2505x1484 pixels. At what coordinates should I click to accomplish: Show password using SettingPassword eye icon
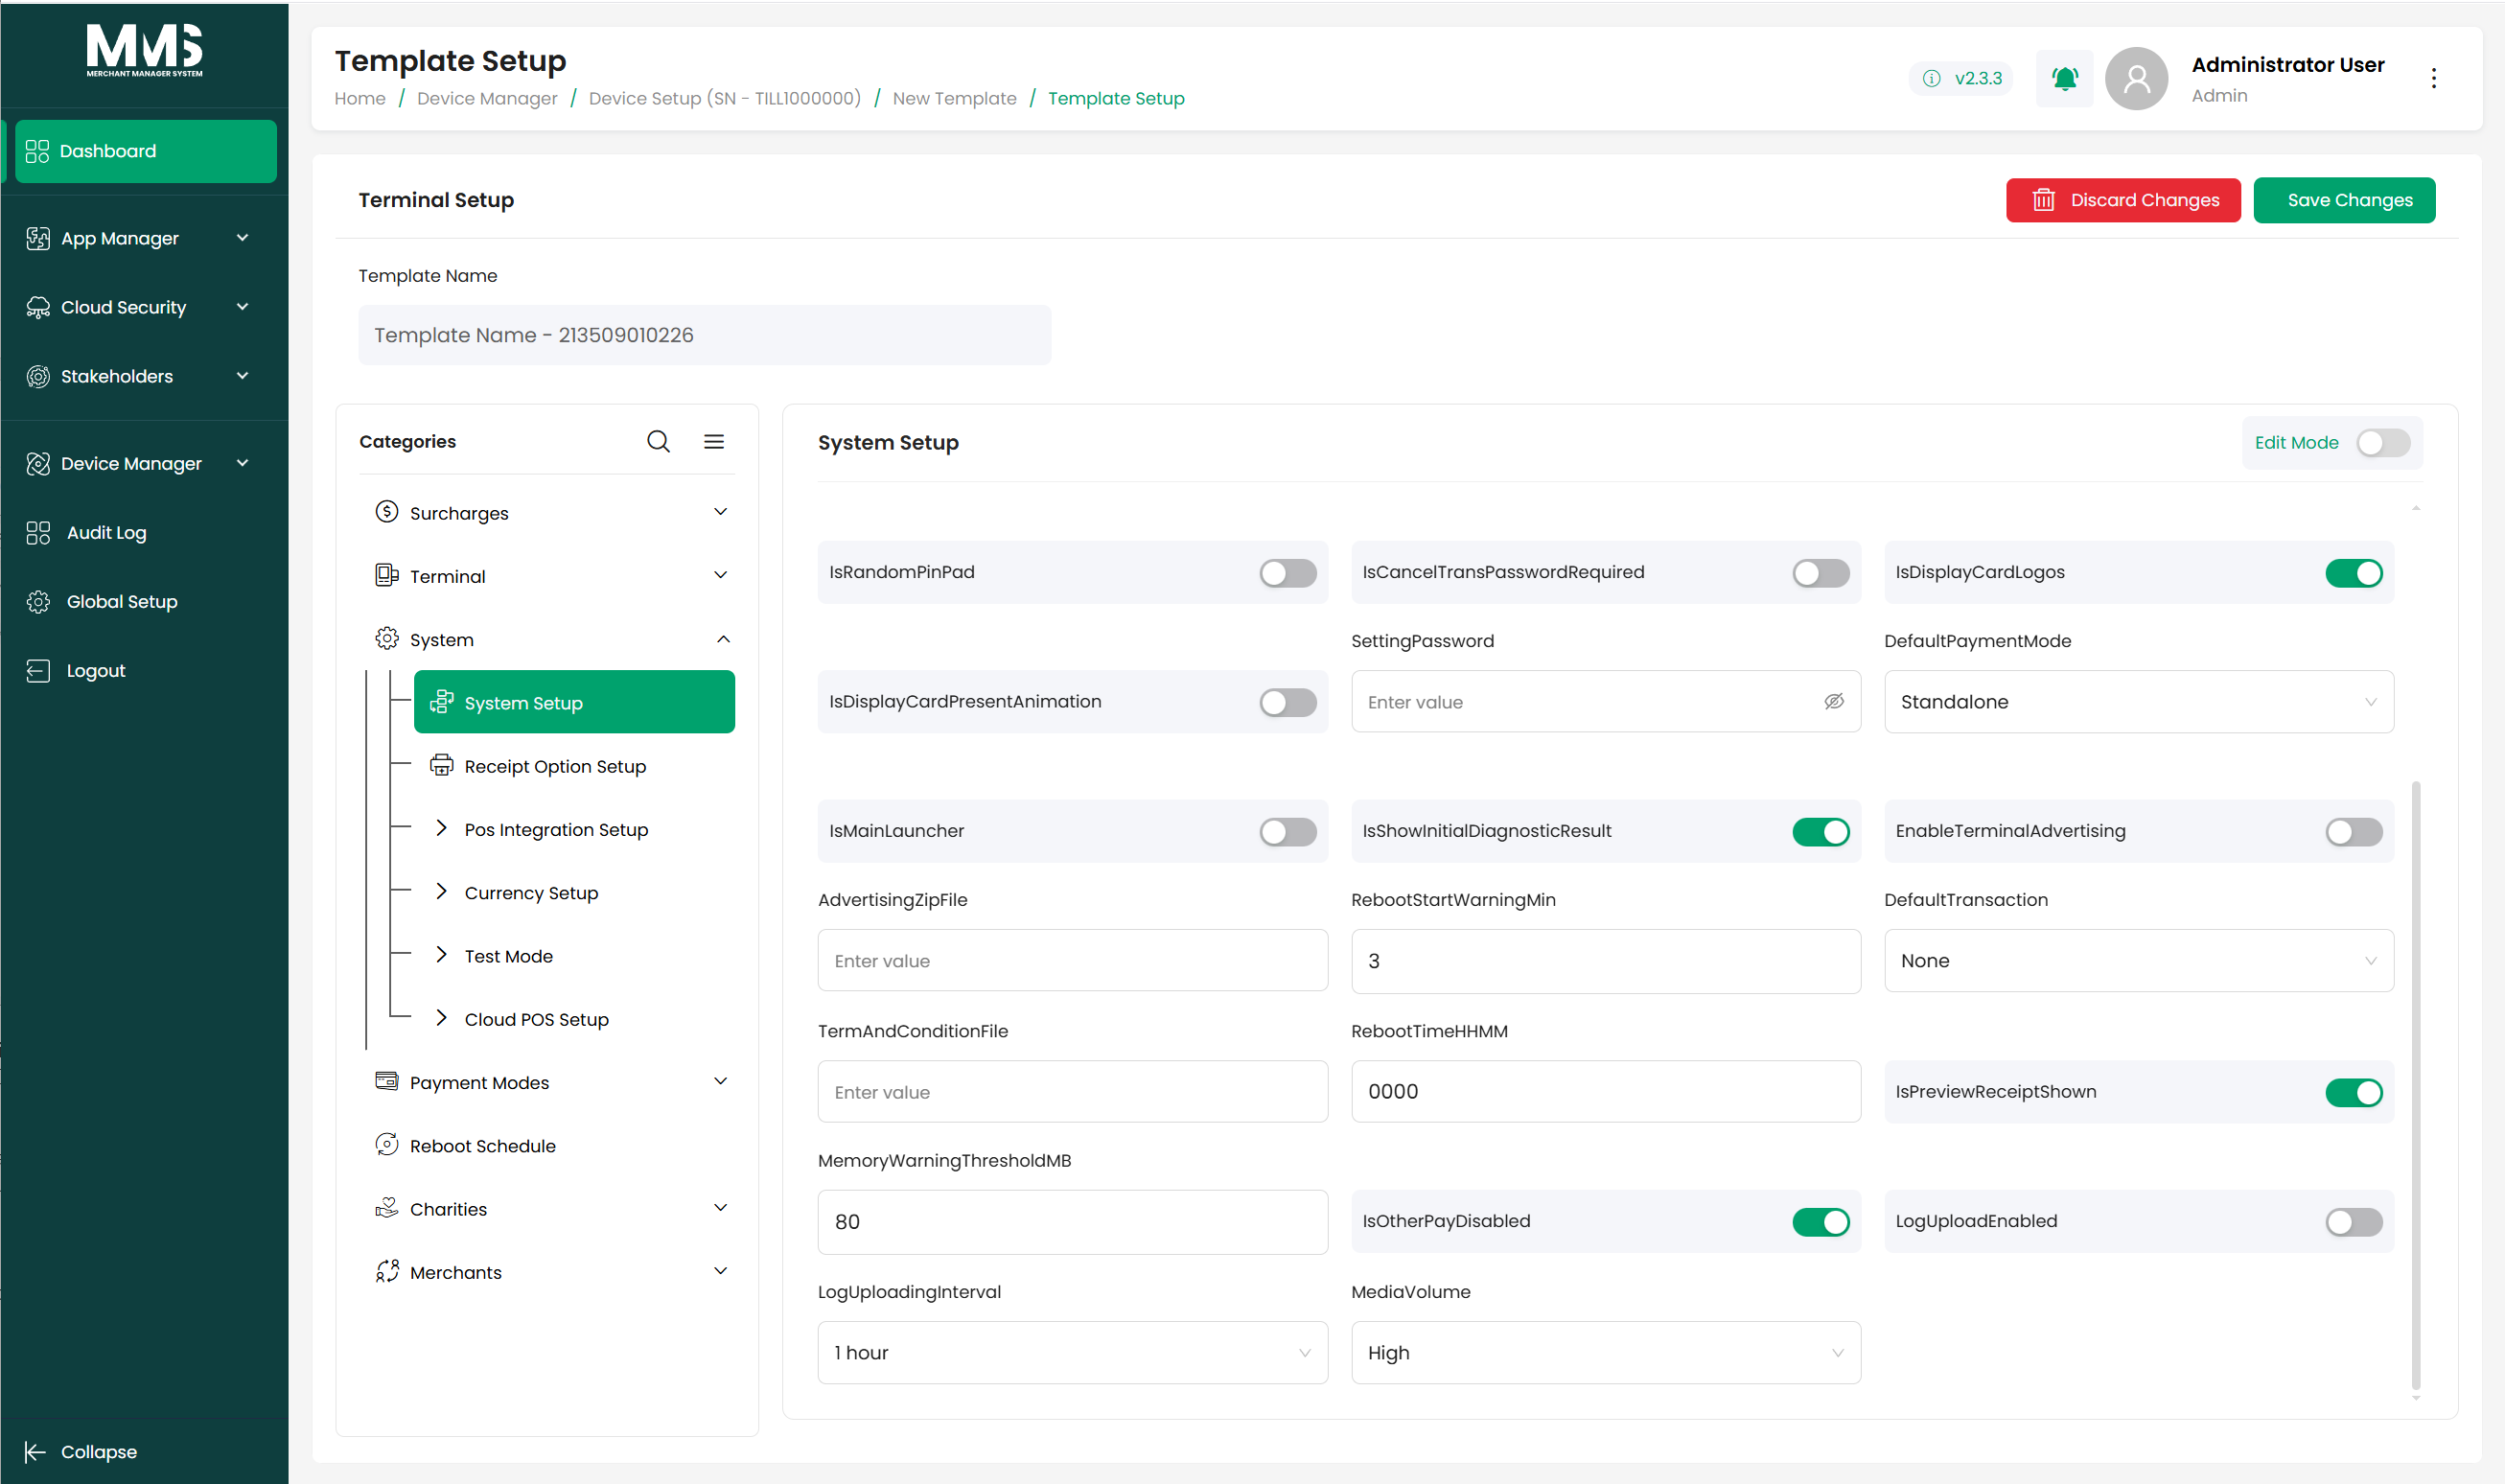(1833, 702)
